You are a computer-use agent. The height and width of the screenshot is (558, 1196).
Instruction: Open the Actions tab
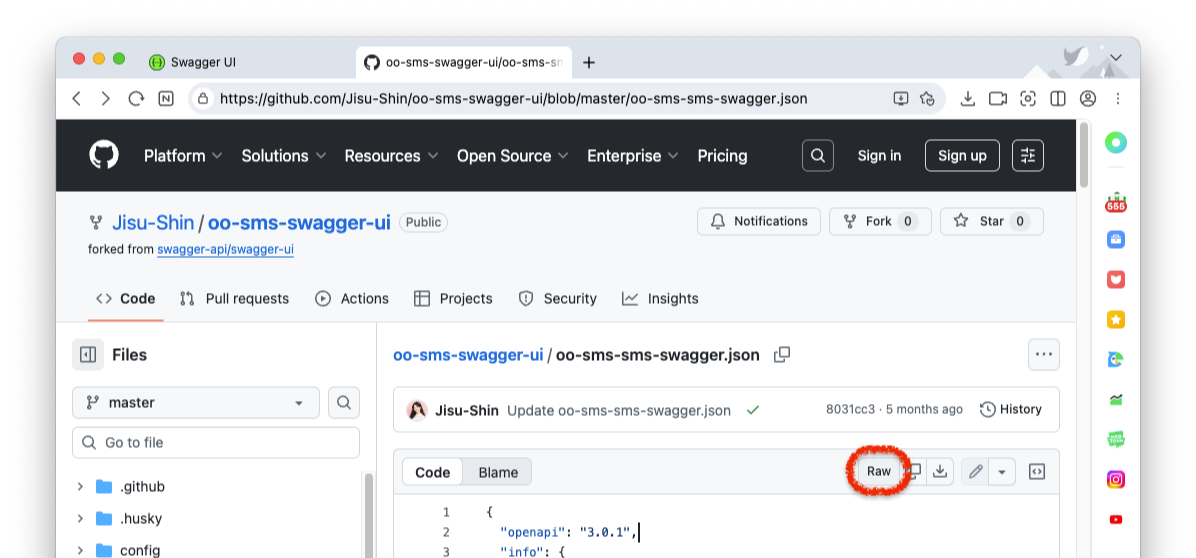click(x=352, y=299)
